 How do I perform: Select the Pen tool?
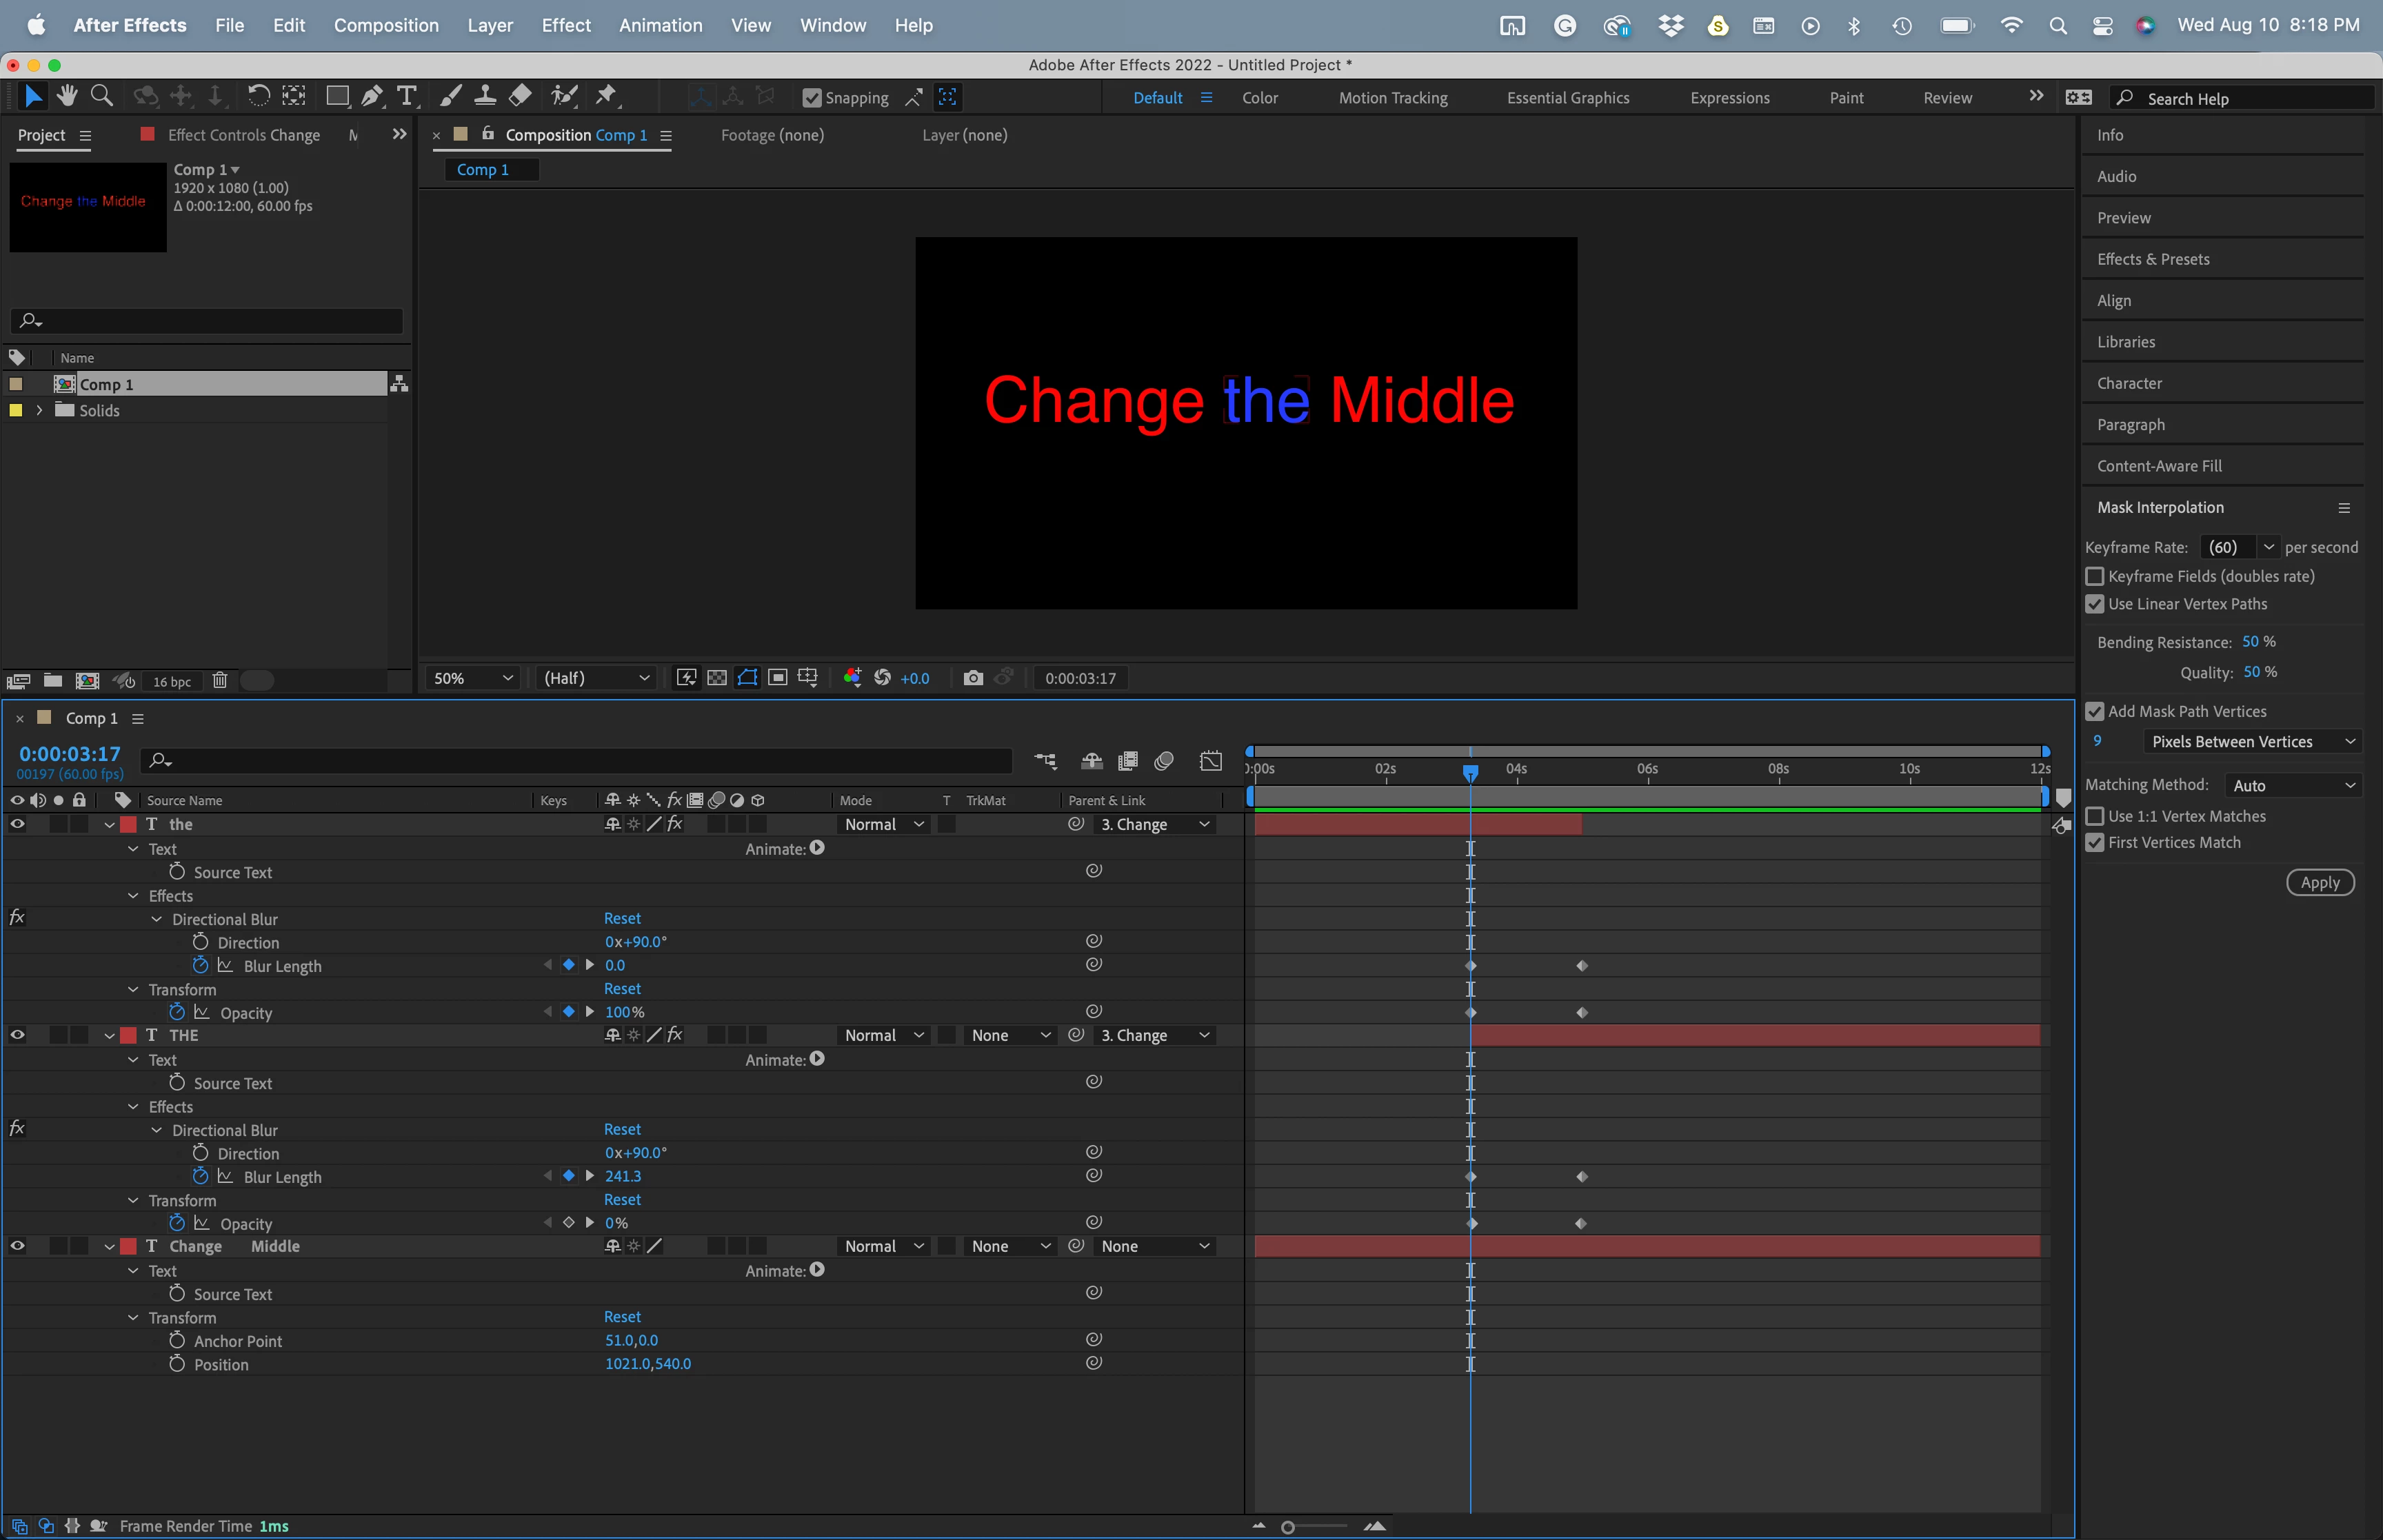(372, 96)
